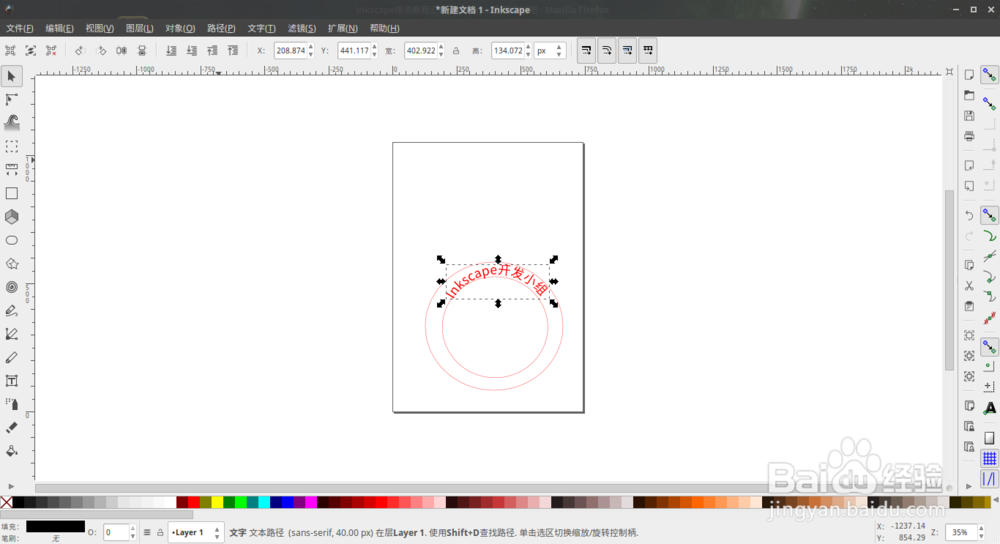The height and width of the screenshot is (544, 1000).
Task: Select the Calligraphy tool
Action: click(x=11, y=357)
